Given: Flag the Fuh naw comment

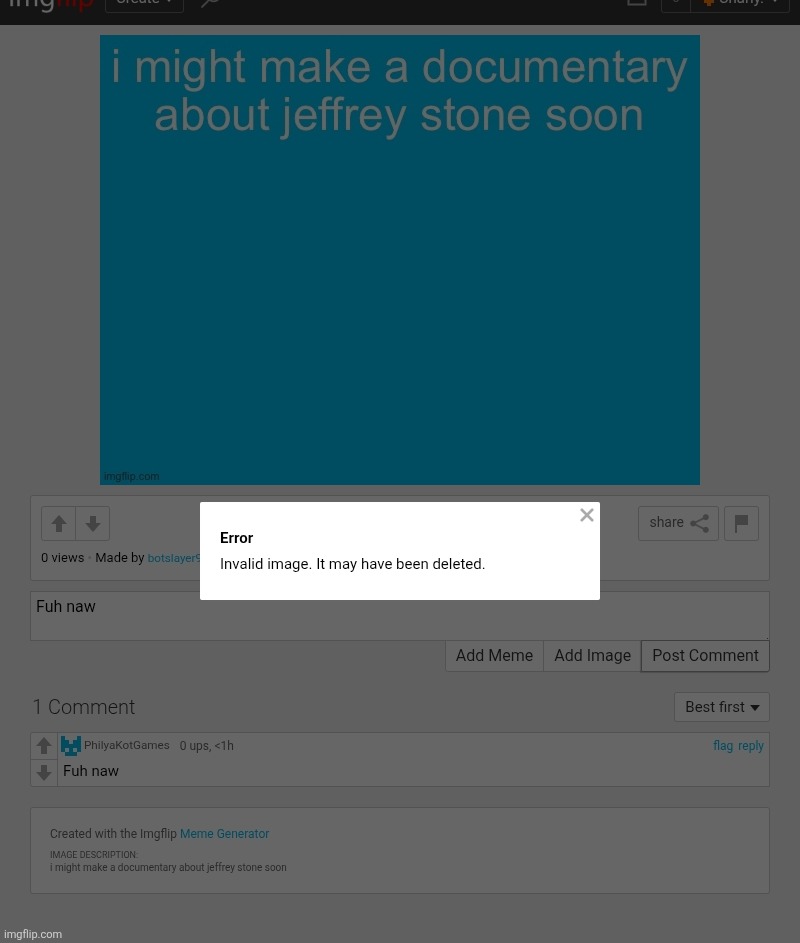Looking at the screenshot, I should pyautogui.click(x=722, y=746).
